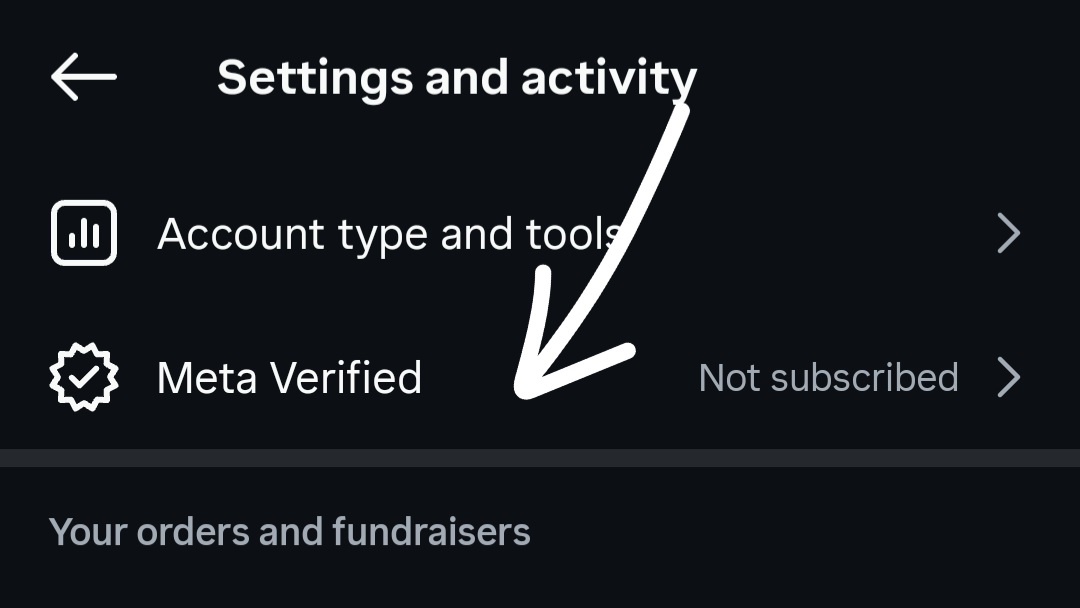Open Your orders and fundraisers section
The image size is (1080, 608).
(291, 531)
